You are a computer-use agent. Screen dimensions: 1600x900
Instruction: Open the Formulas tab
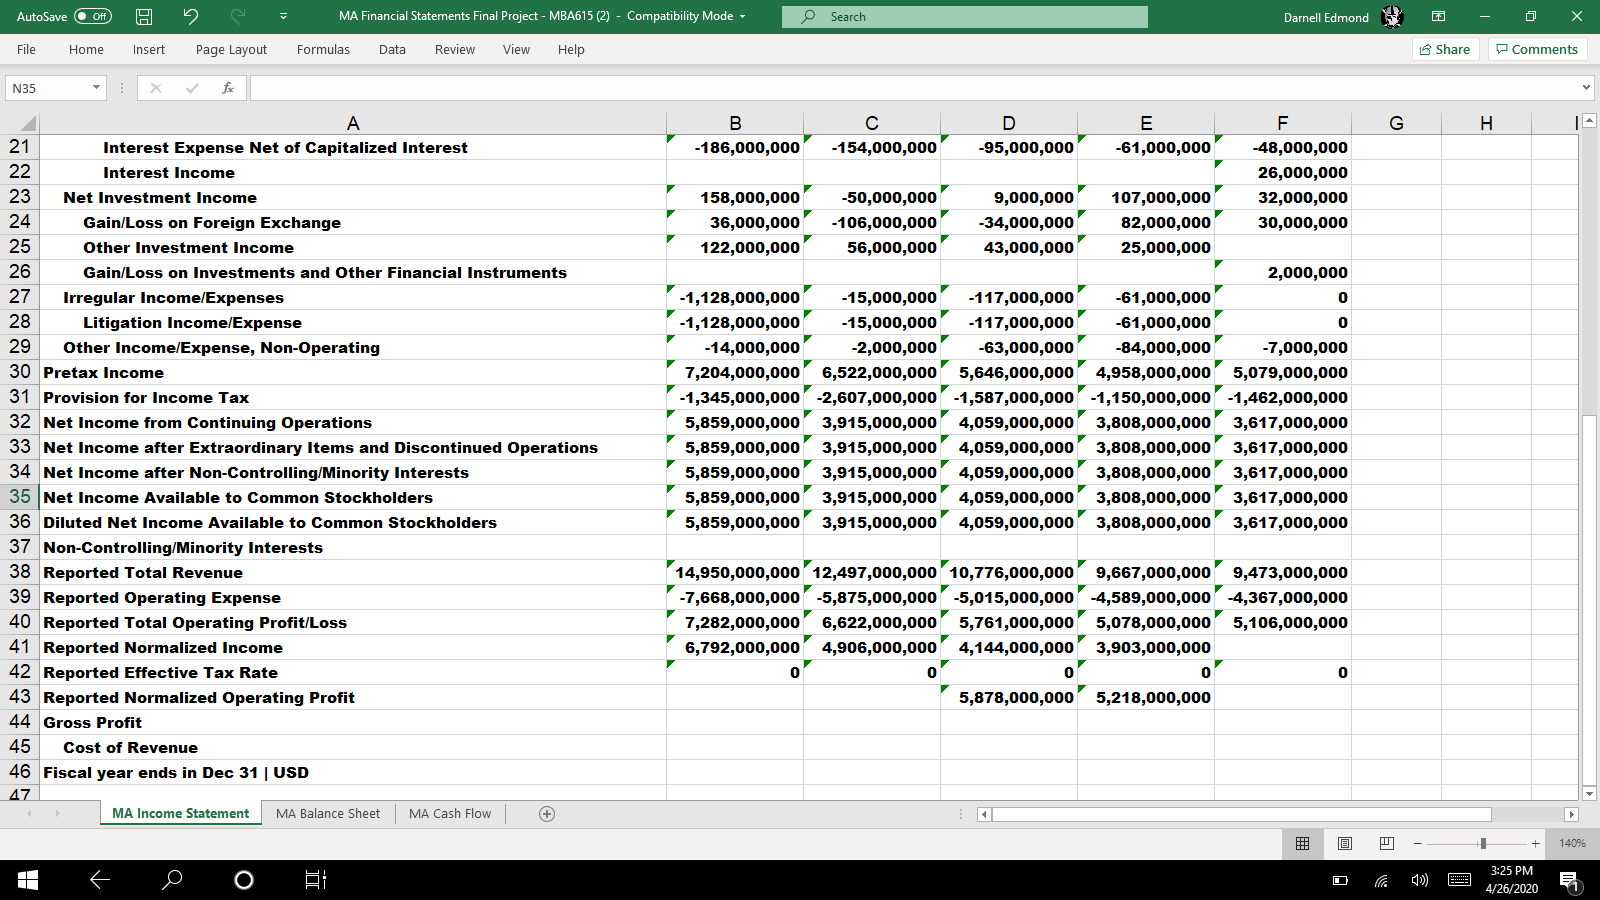pos(323,49)
